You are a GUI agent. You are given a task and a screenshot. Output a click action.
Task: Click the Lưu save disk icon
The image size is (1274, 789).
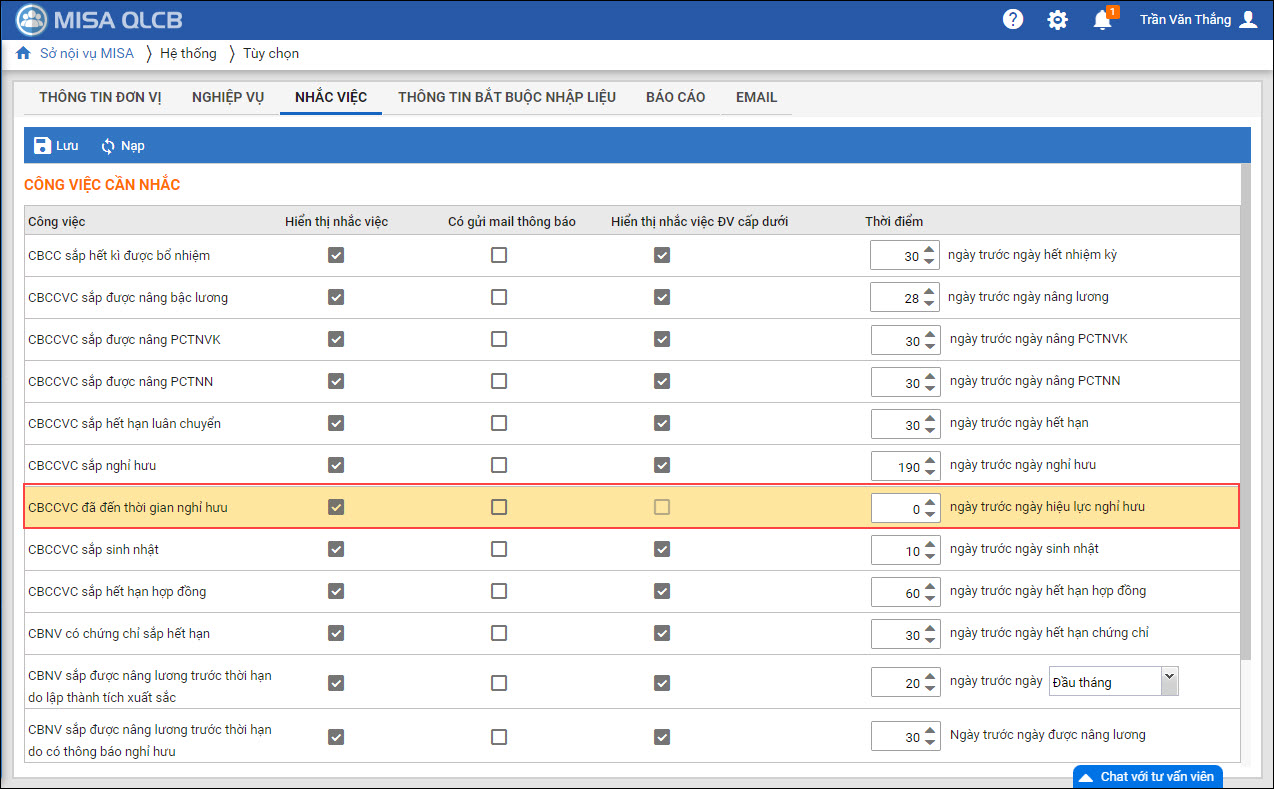tap(42, 146)
